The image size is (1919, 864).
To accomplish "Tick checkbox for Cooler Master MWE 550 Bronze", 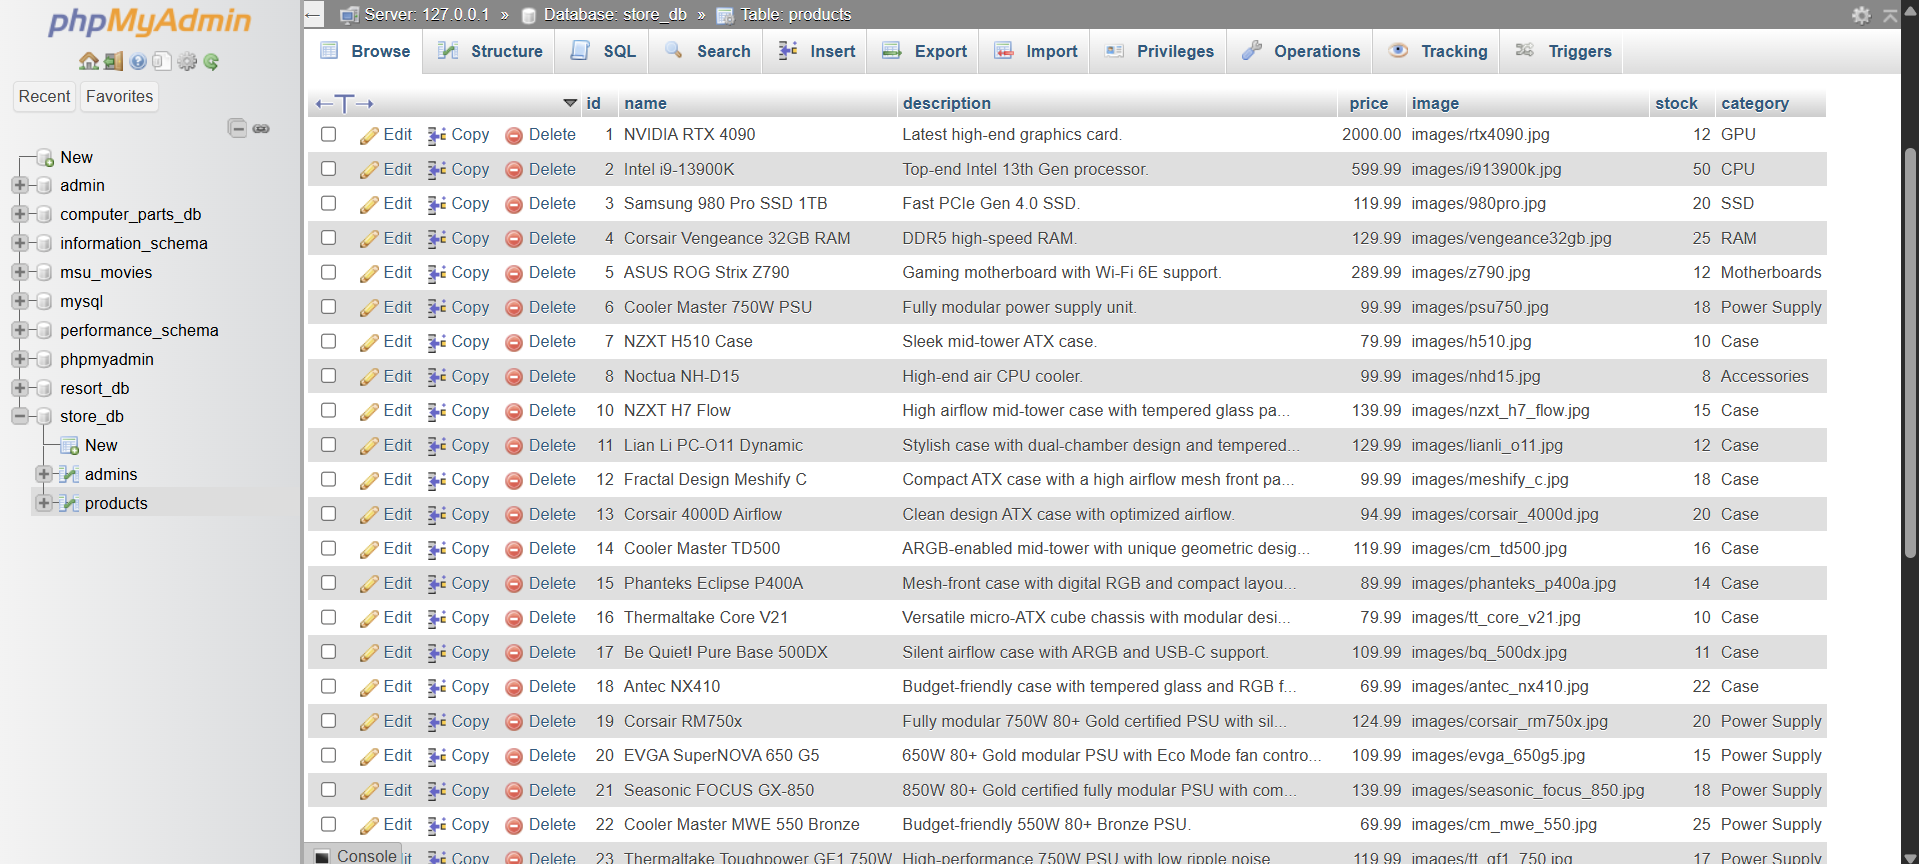I will coord(328,824).
